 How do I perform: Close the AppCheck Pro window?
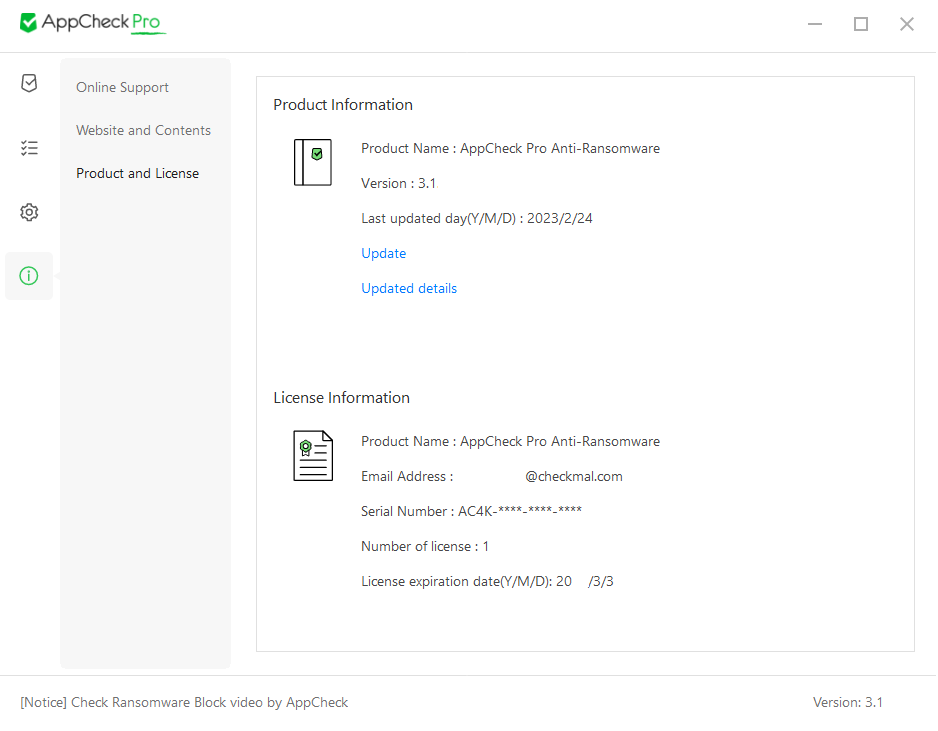906,24
